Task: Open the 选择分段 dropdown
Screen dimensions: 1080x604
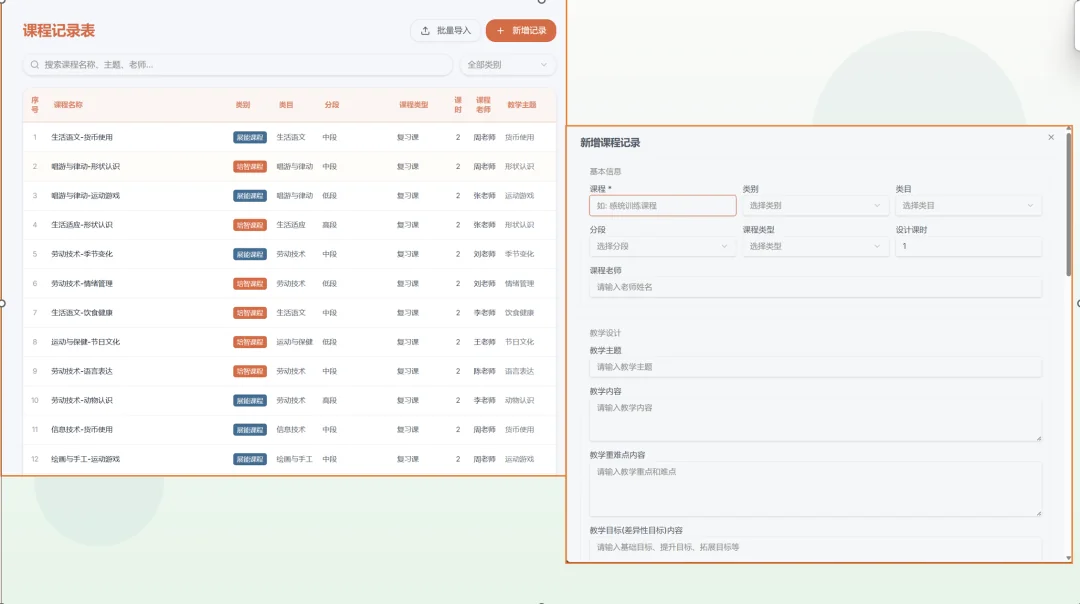Action: click(662, 246)
